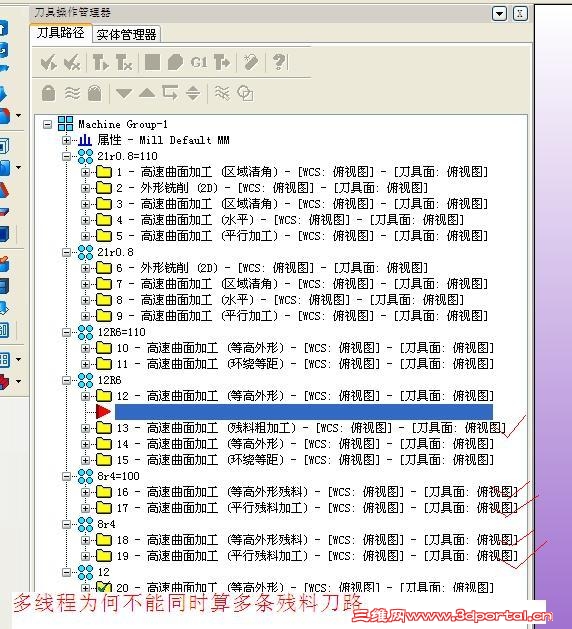Select operation 3 区域清角
Viewport: 572px width, 629px height.
click(x=302, y=204)
